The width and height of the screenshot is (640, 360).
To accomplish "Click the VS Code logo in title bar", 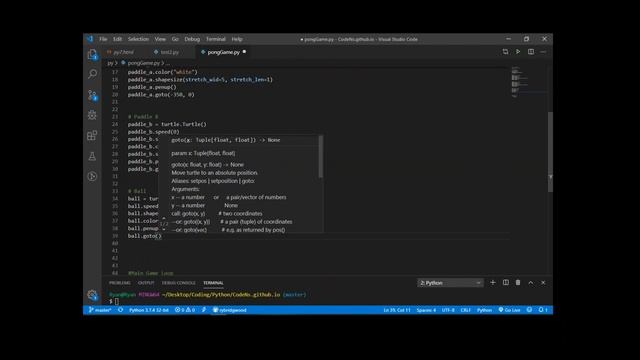I will coord(90,39).
